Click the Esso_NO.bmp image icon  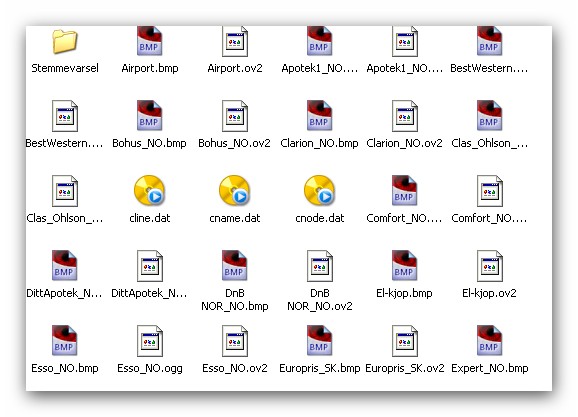[65, 340]
